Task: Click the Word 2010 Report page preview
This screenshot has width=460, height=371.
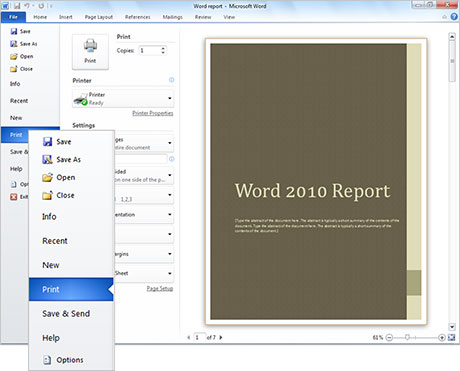Action: coord(316,181)
